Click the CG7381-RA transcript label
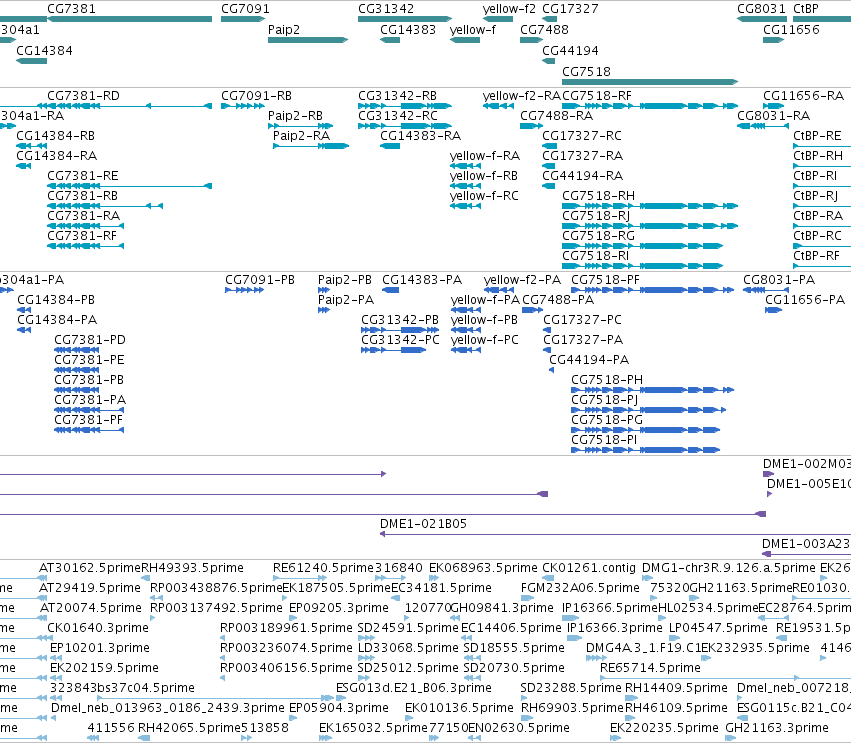Viewport: 851px width, 743px height. 84,216
